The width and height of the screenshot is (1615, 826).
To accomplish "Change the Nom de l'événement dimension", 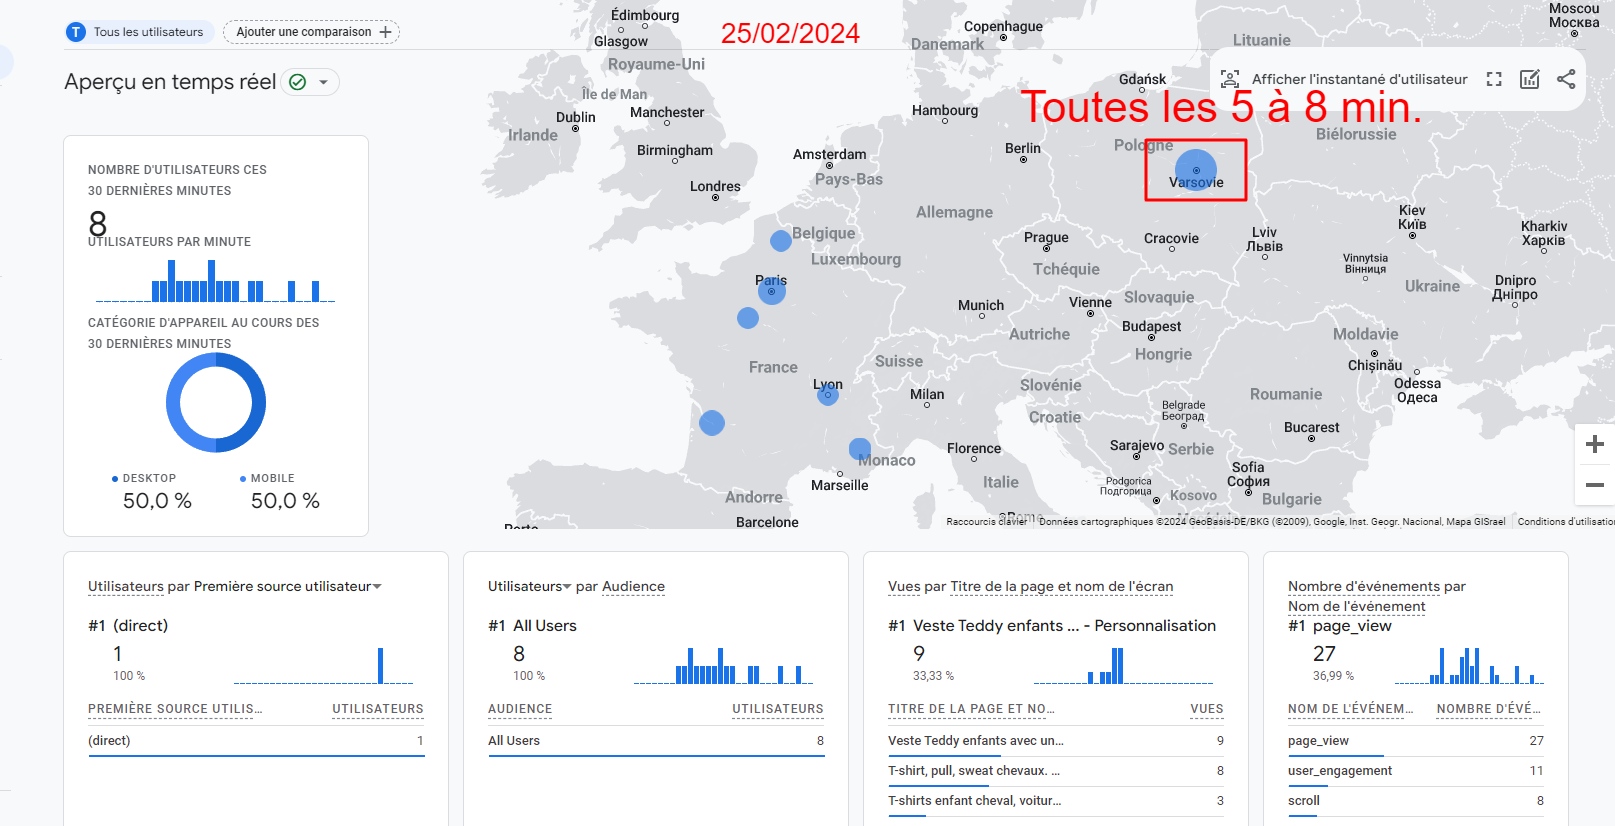I will point(1357,607).
